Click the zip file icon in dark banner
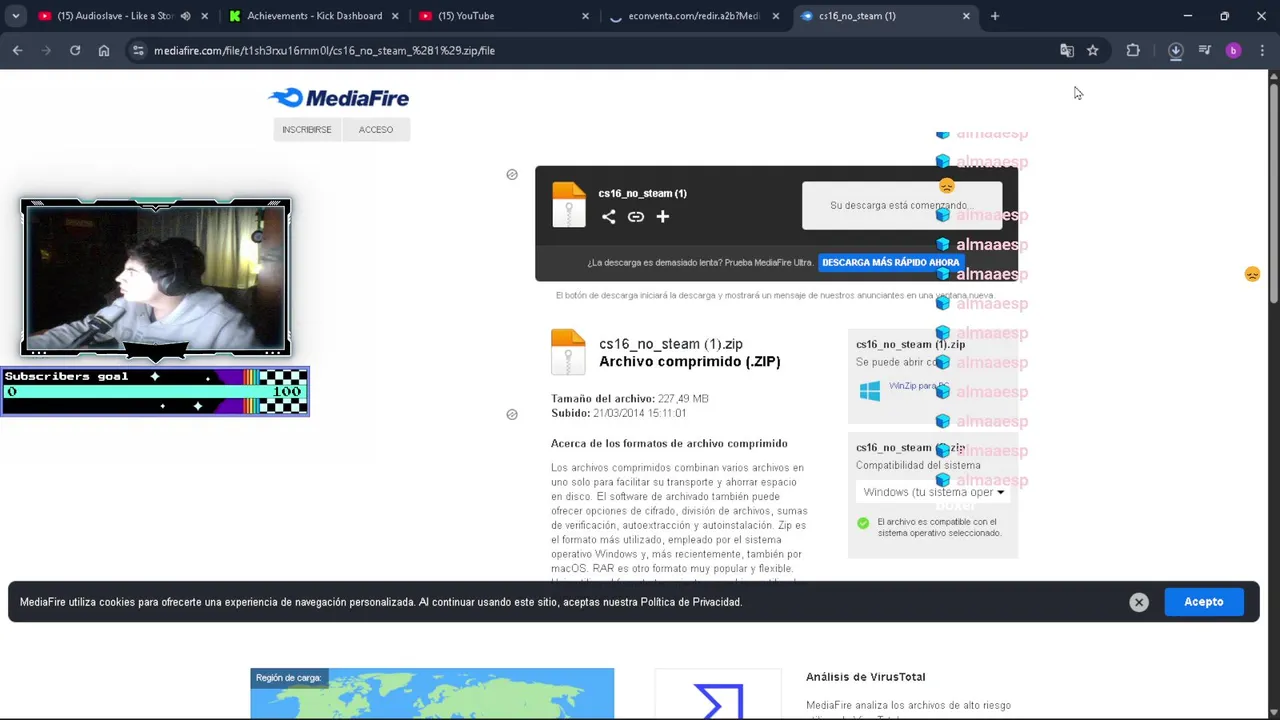 (569, 205)
